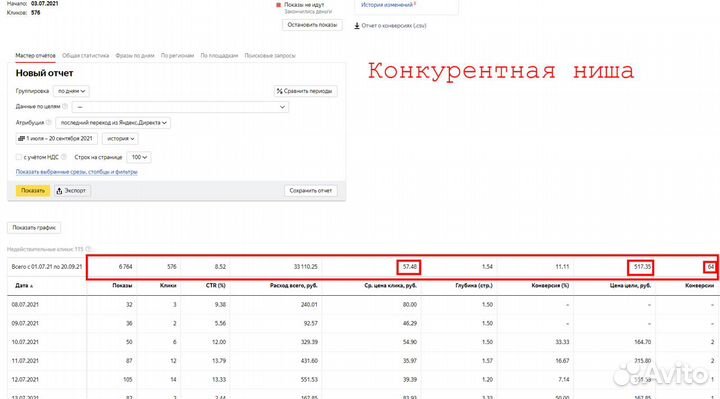
Task: Click date cell 10.07.2021
Action: [25, 342]
